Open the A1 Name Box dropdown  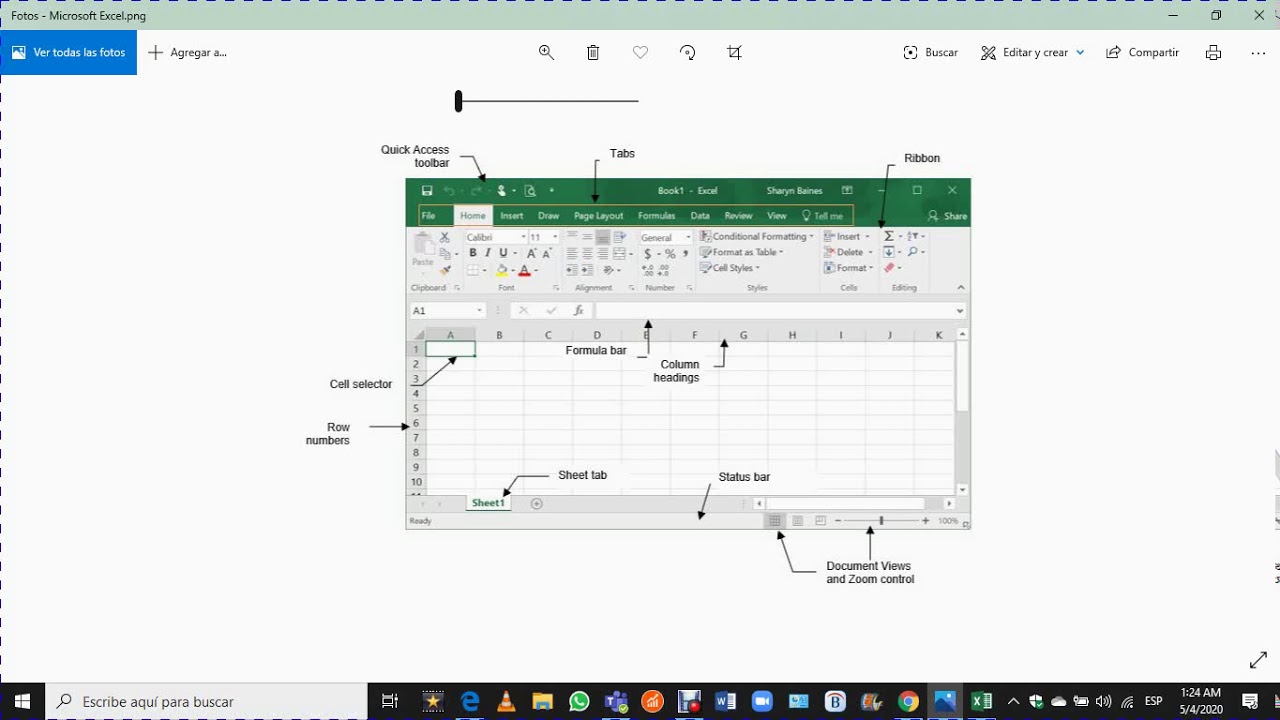click(479, 311)
